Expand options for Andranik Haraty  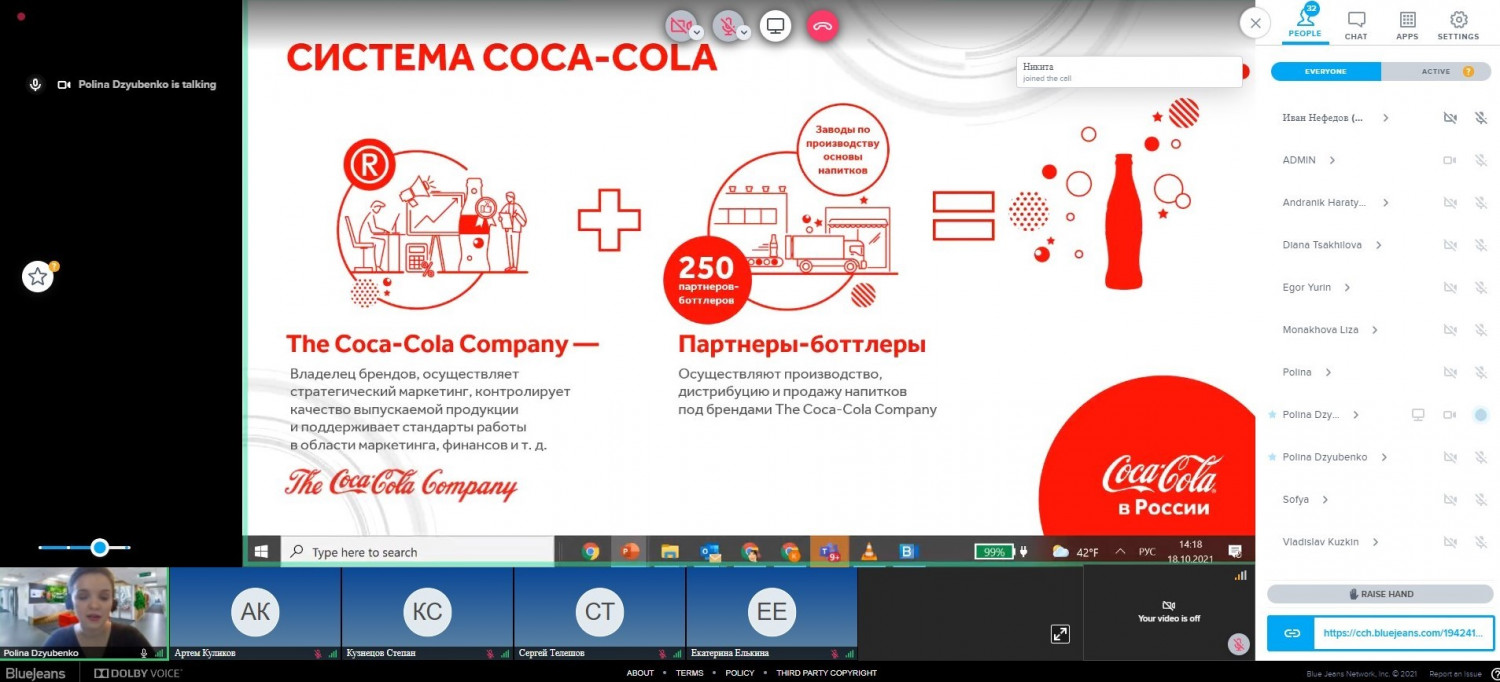1385,203
